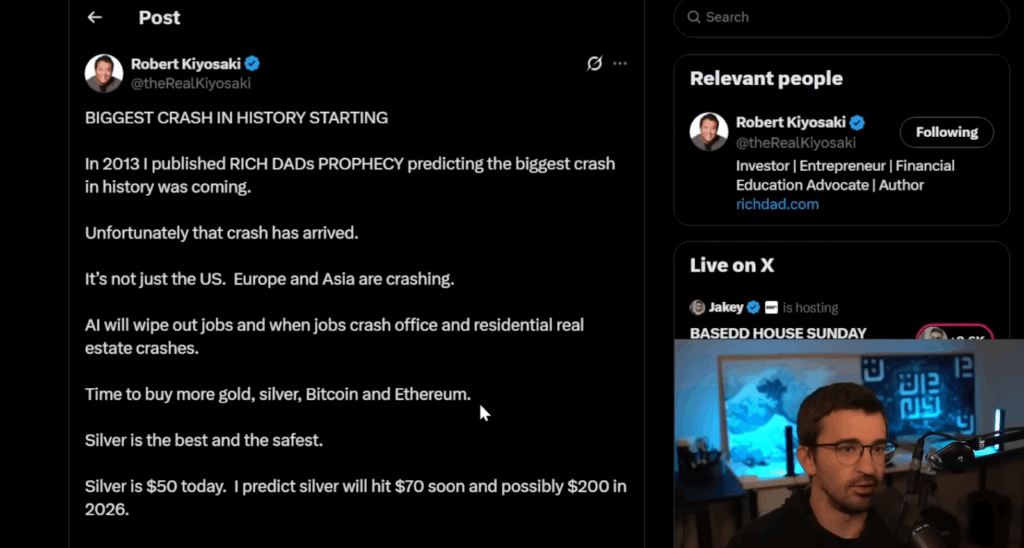The height and width of the screenshot is (548, 1024).
Task: Click the Grok icon on the post
Action: [594, 64]
